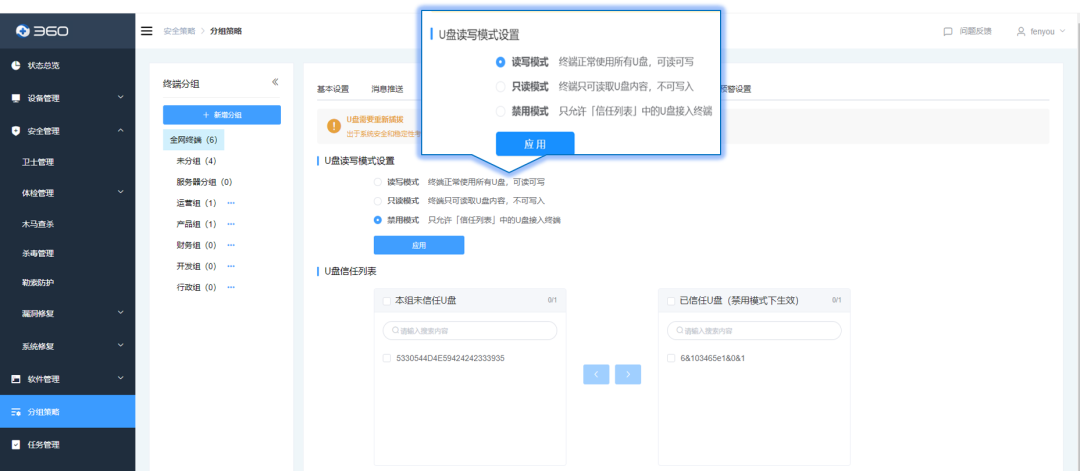Viewport: 1080px width, 471px height.
Task: Select 读写模式 radio on the main page
Action: click(377, 182)
